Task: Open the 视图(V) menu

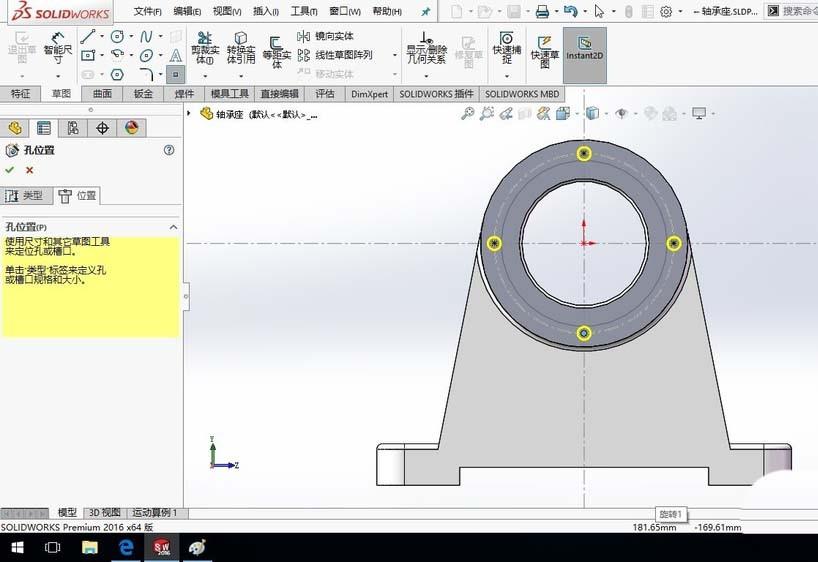Action: tap(227, 11)
